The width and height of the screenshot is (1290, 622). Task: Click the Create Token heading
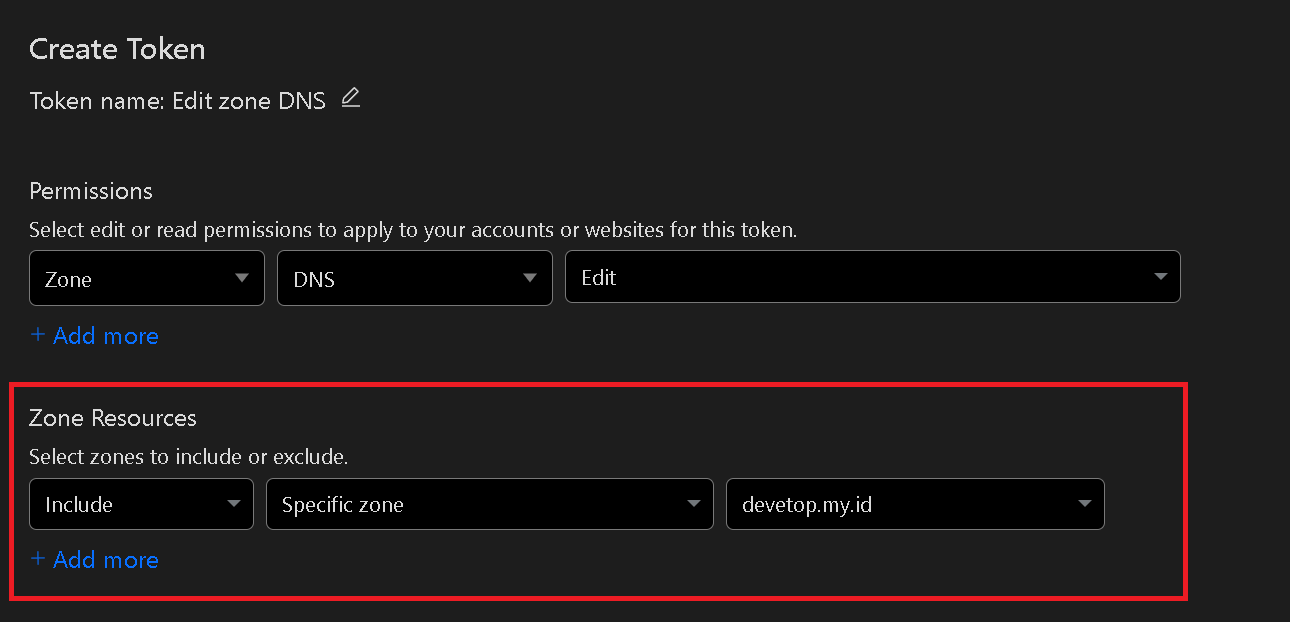[117, 49]
